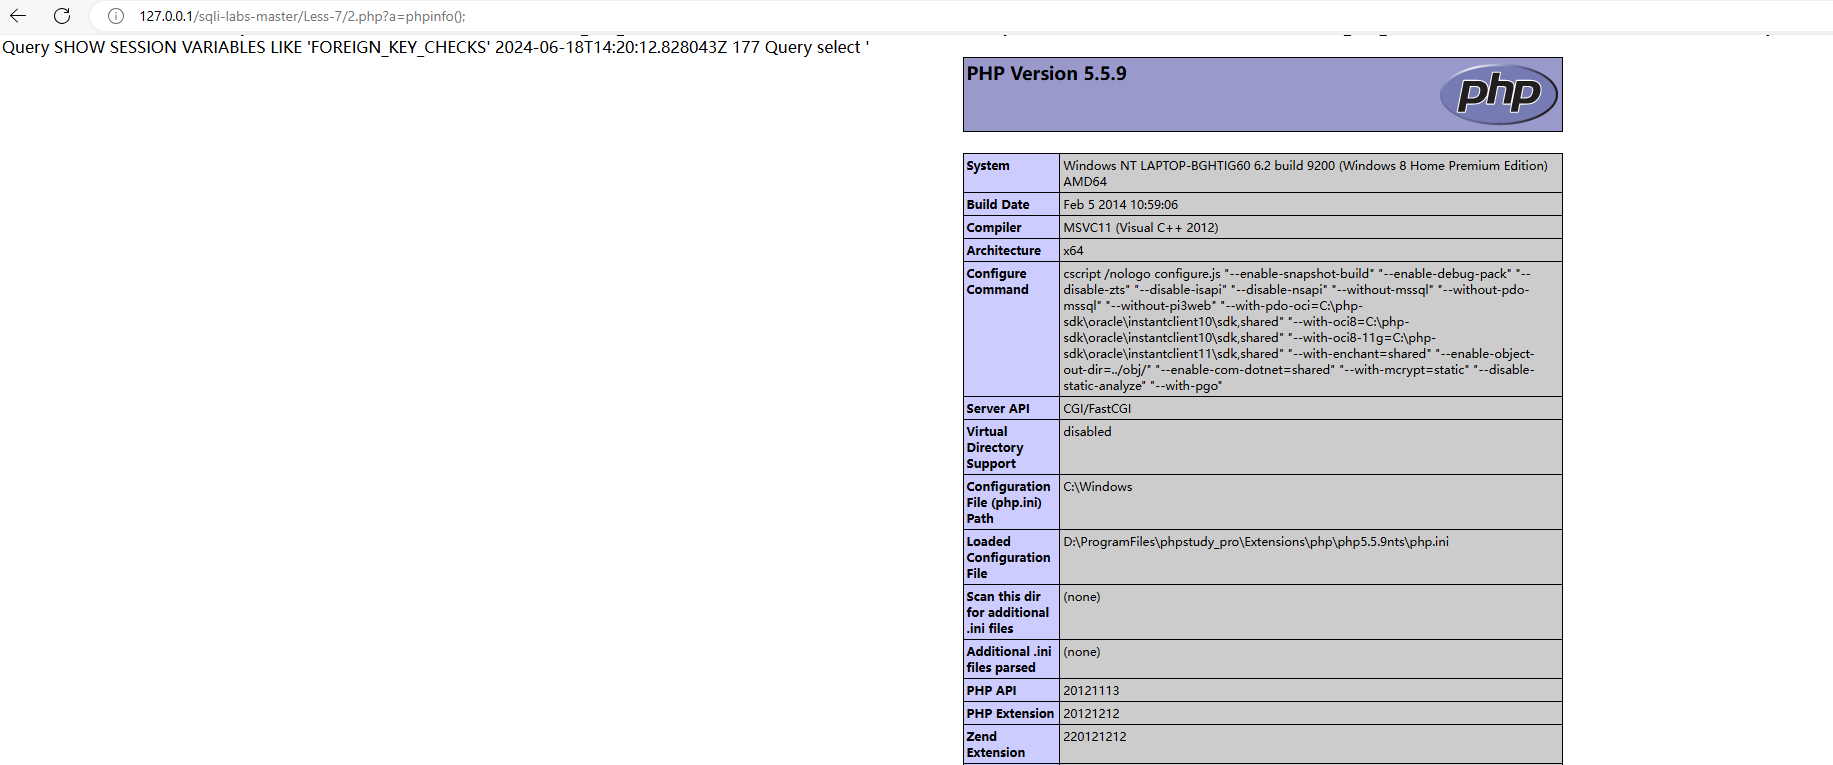This screenshot has width=1833, height=765.
Task: Select '(none)' in Scan this dir row
Action: click(x=1082, y=597)
